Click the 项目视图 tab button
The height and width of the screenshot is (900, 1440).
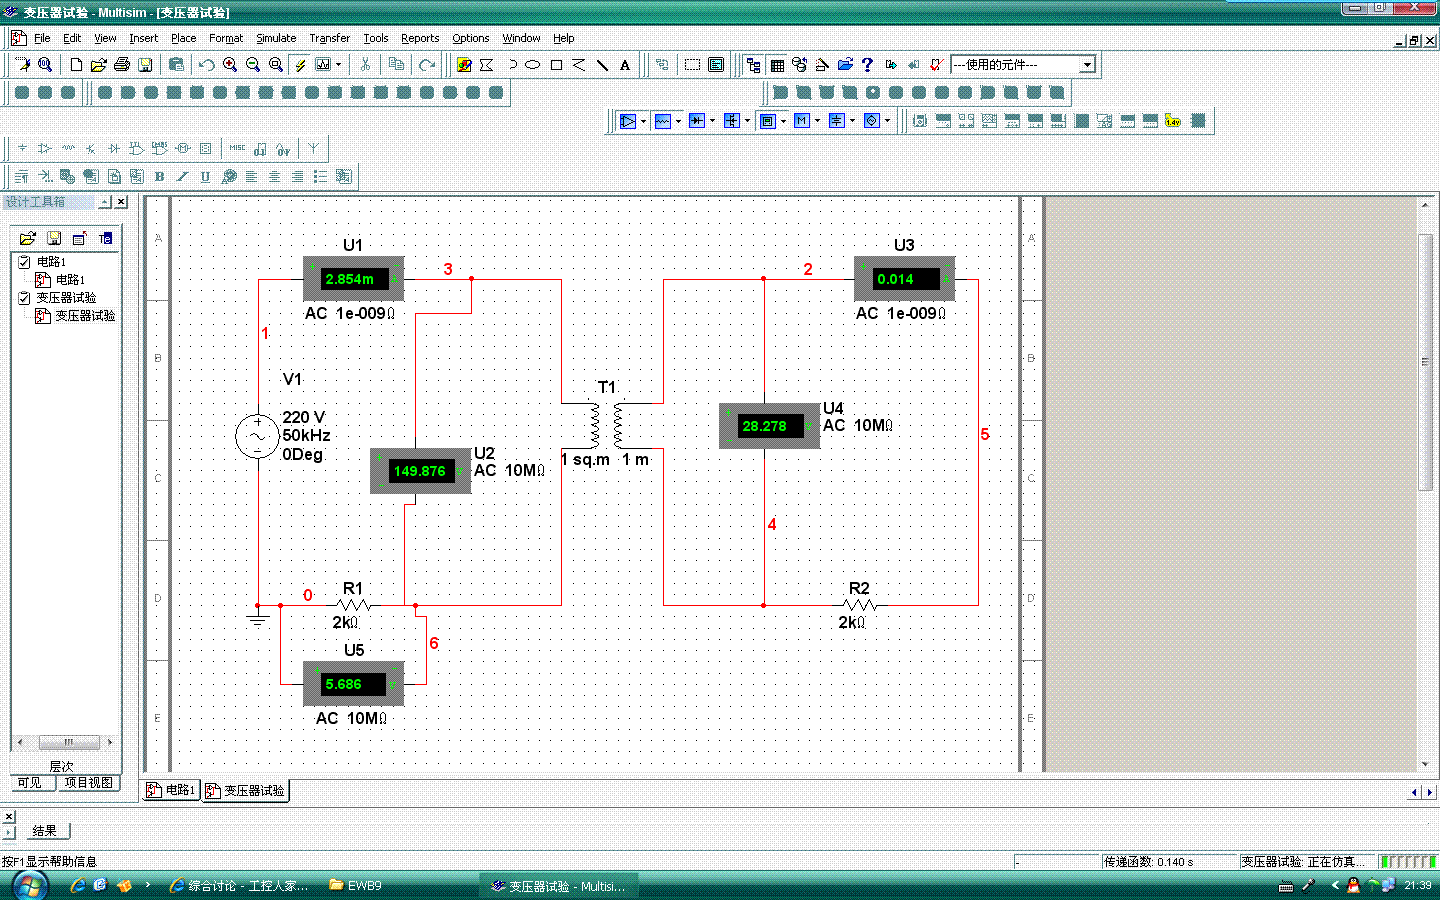pyautogui.click(x=88, y=783)
